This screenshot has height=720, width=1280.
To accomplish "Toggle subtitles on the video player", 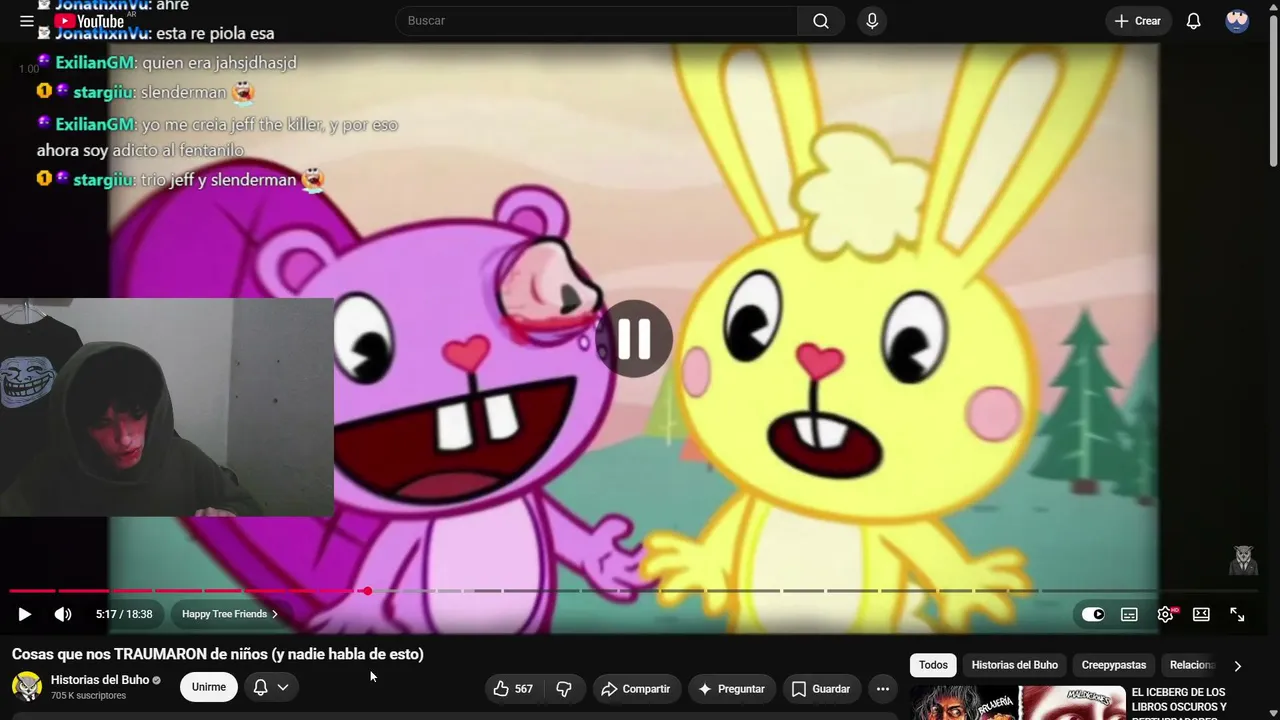I will (x=1129, y=614).
